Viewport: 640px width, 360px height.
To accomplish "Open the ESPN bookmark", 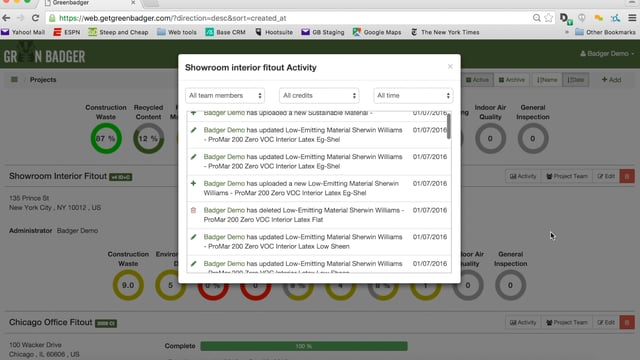I will pos(67,32).
